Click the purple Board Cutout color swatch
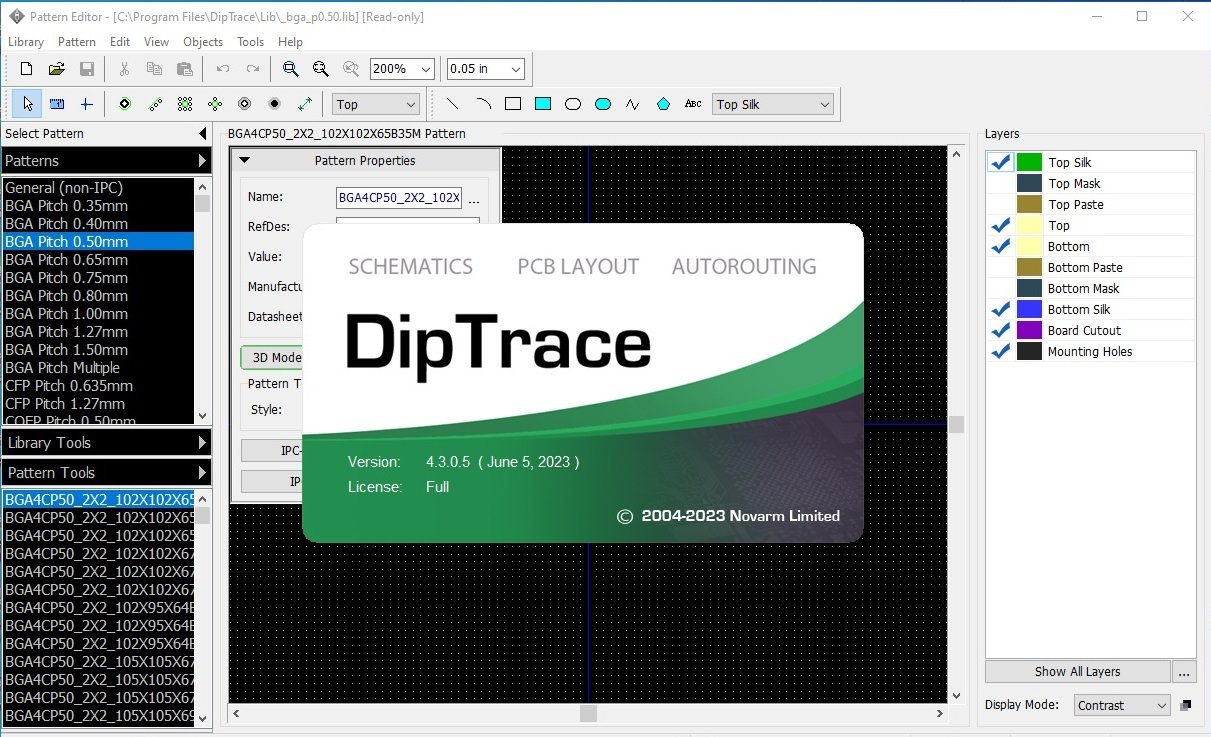Screen dimensions: 1211x737 (x=1029, y=330)
